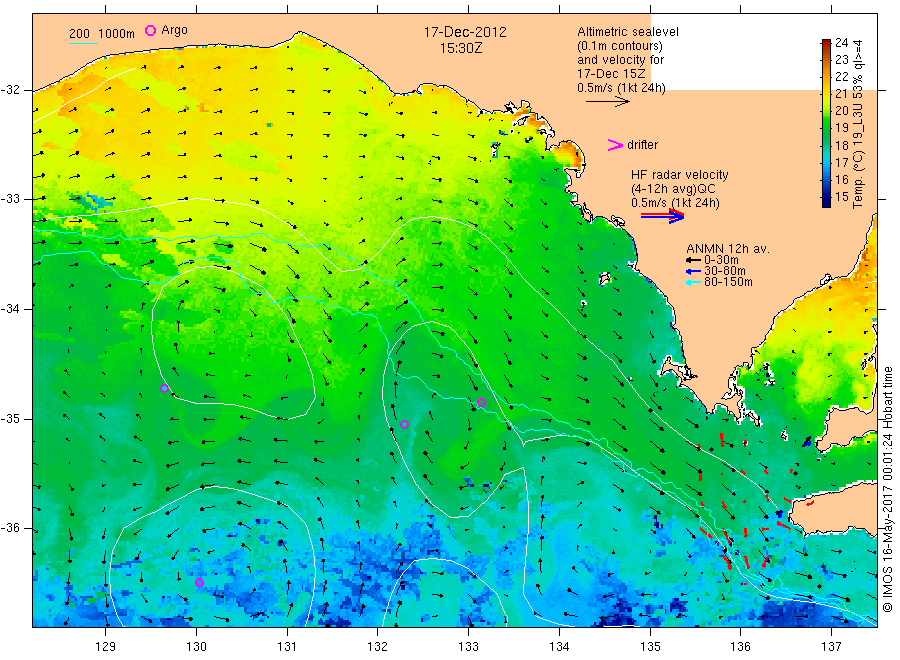The height and width of the screenshot is (660, 900).
Task: Click the cyan 80-150m ANMN arrow
Action: click(x=693, y=282)
